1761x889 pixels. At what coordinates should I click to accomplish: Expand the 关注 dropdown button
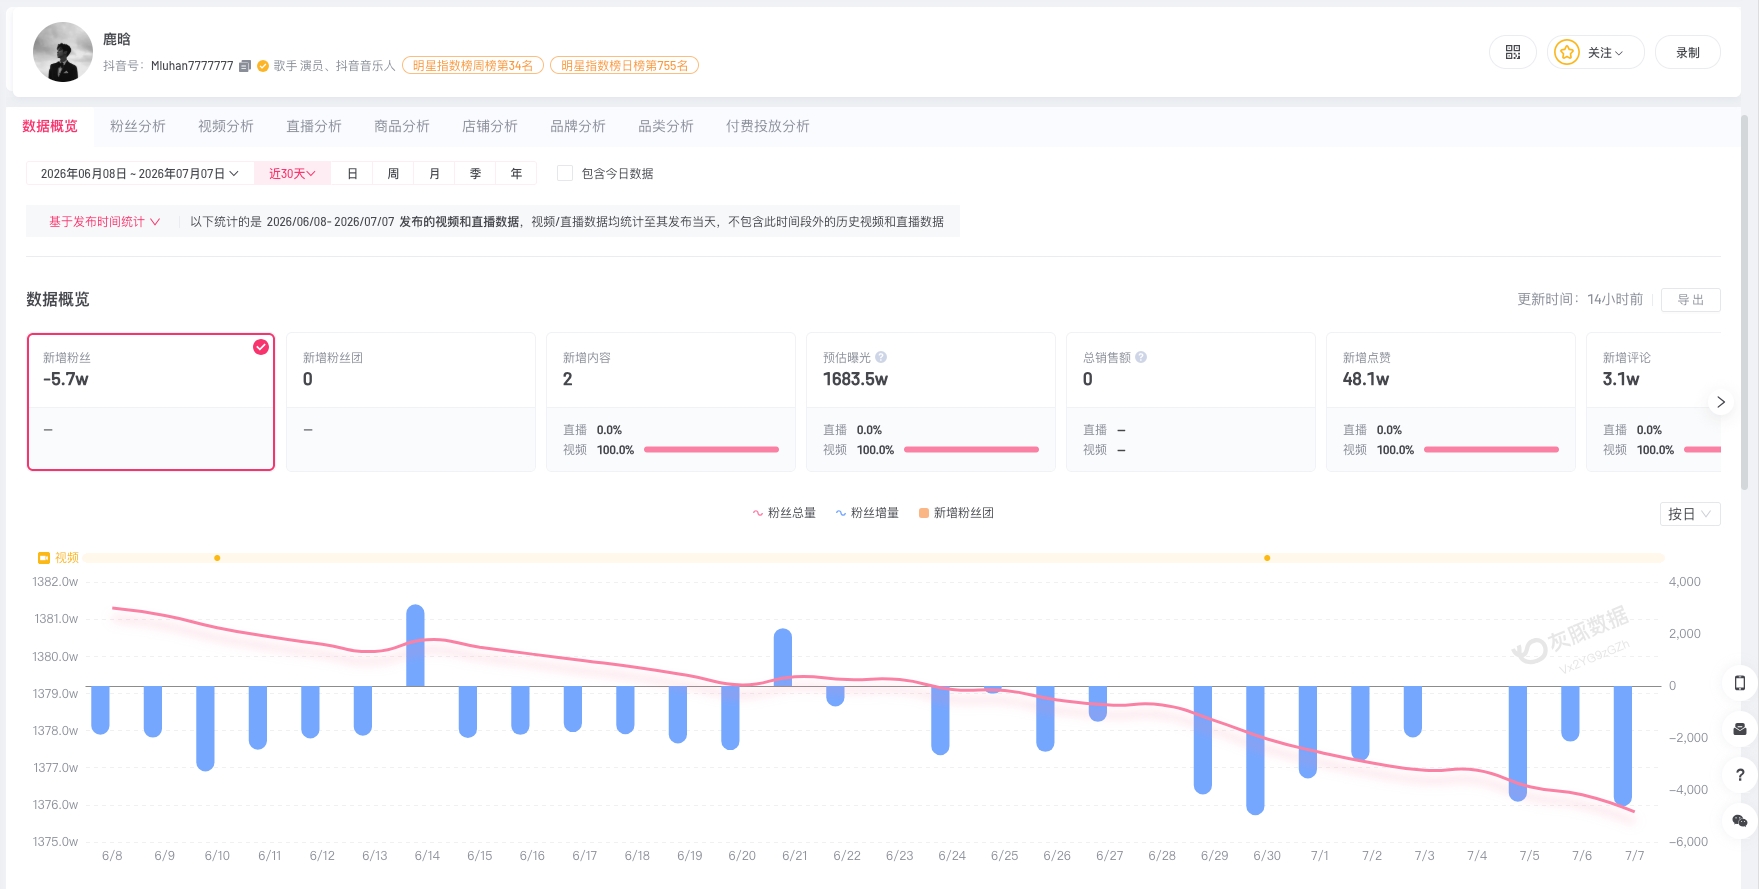(1596, 52)
